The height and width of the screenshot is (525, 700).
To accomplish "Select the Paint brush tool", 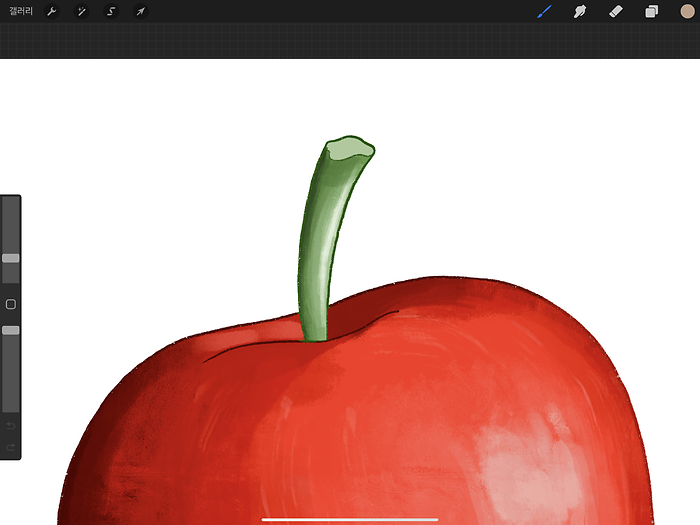I will click(544, 11).
